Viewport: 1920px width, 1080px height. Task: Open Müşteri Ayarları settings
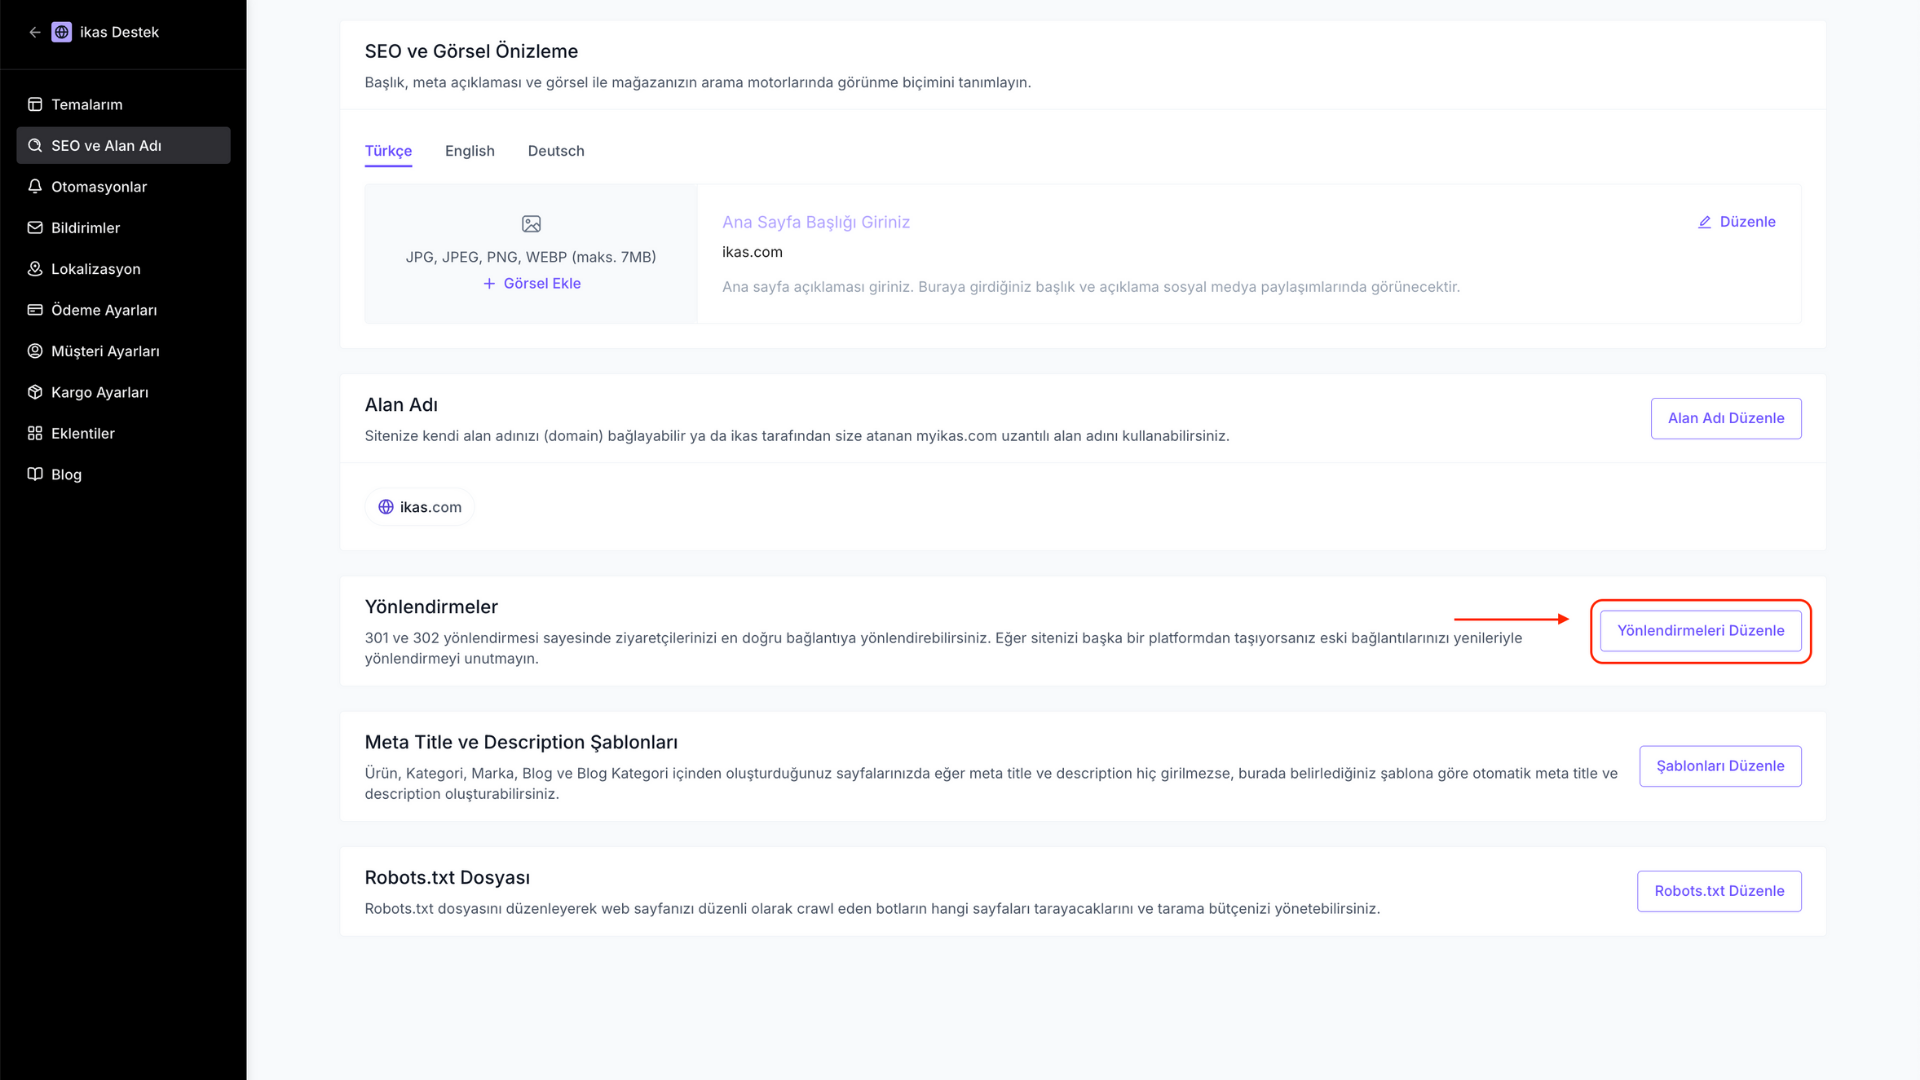point(123,350)
